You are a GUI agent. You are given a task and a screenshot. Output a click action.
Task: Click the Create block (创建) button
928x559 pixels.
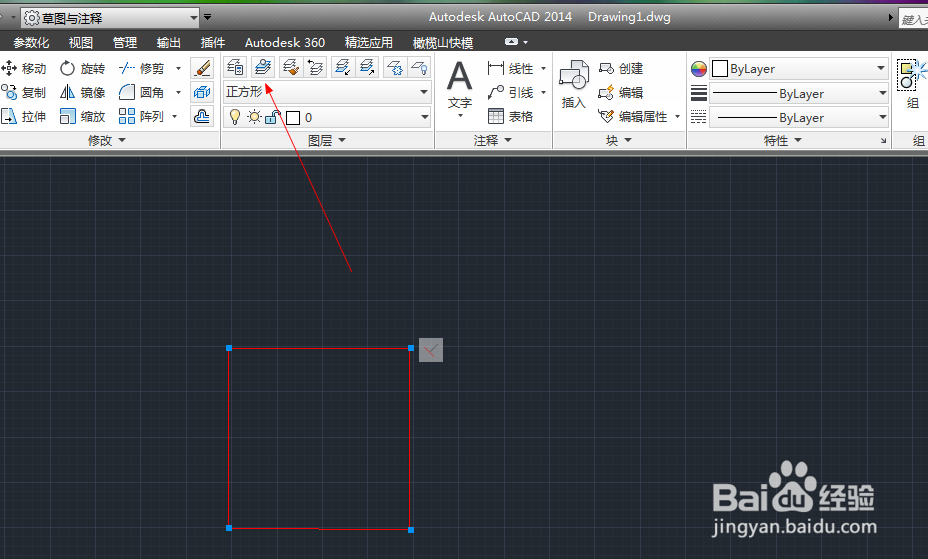(621, 69)
